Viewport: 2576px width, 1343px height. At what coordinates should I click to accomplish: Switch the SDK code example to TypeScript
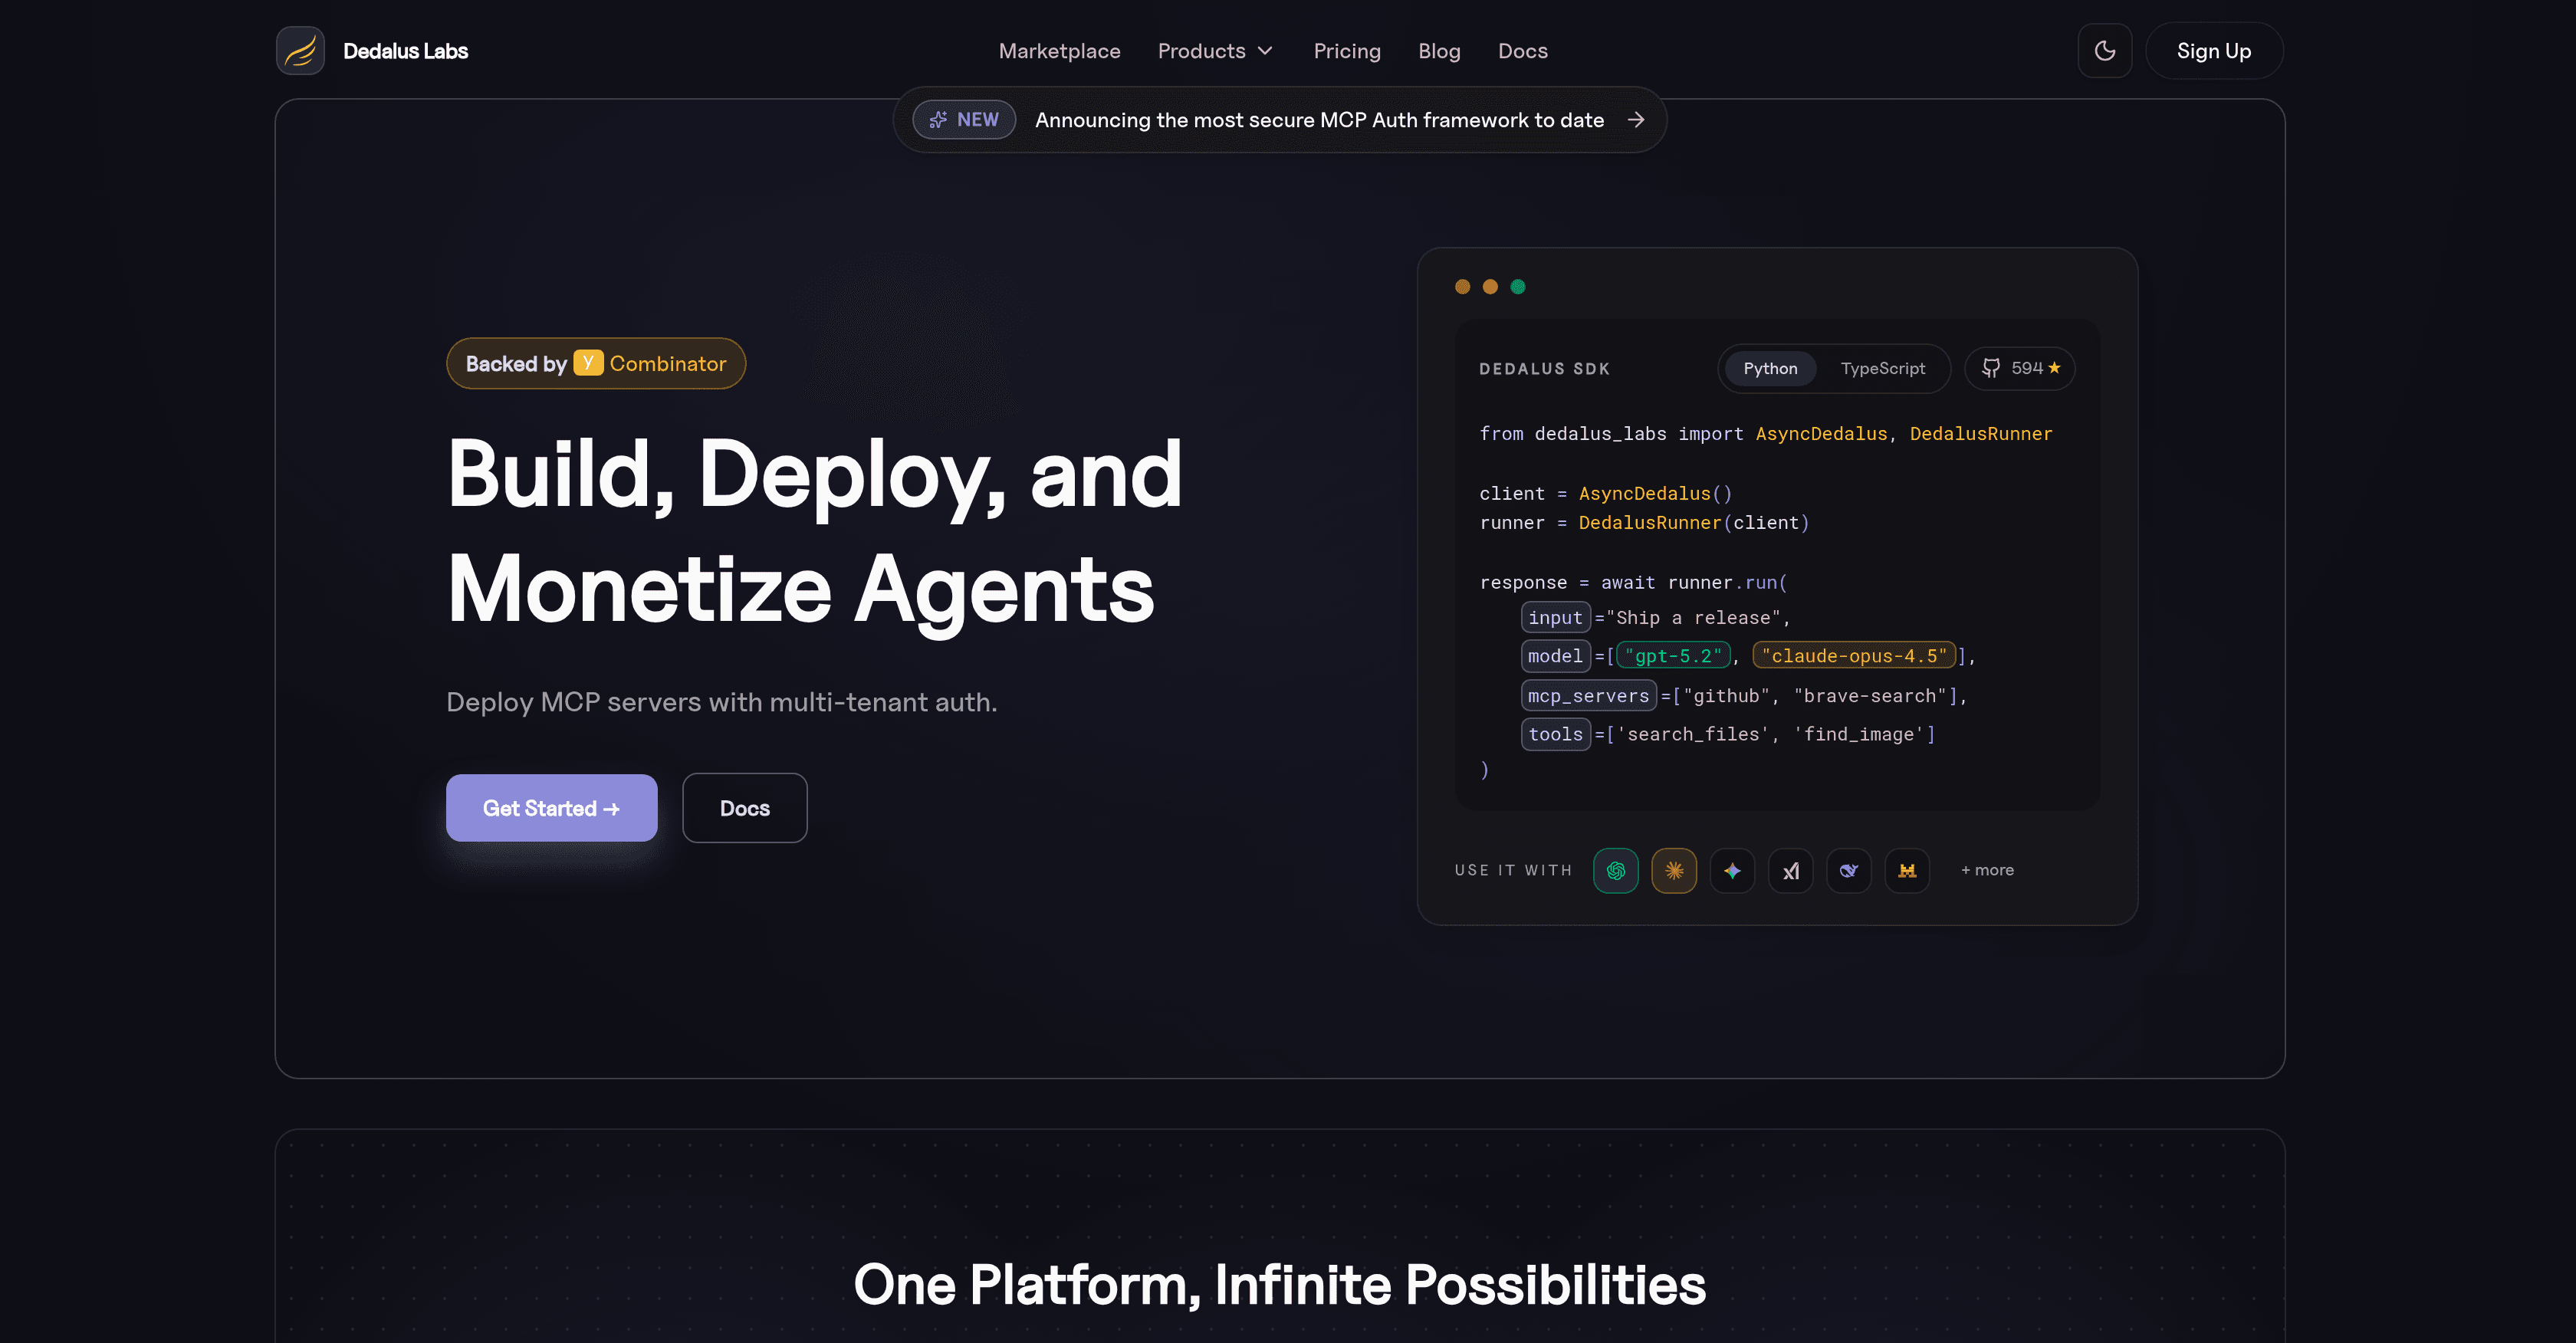pos(1883,368)
